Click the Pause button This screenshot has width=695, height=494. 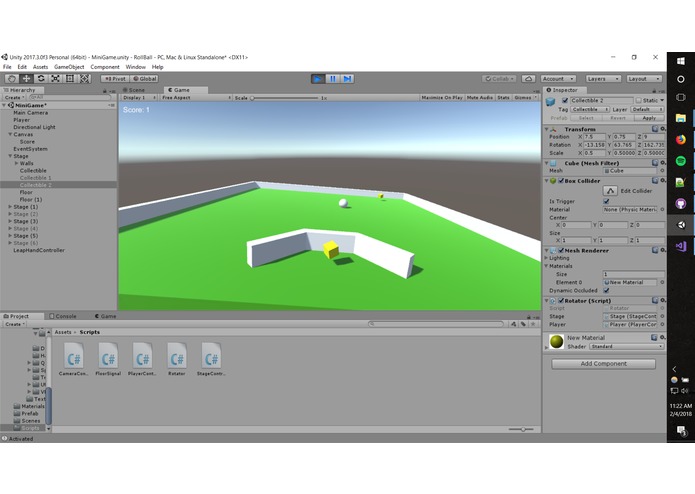(x=332, y=79)
